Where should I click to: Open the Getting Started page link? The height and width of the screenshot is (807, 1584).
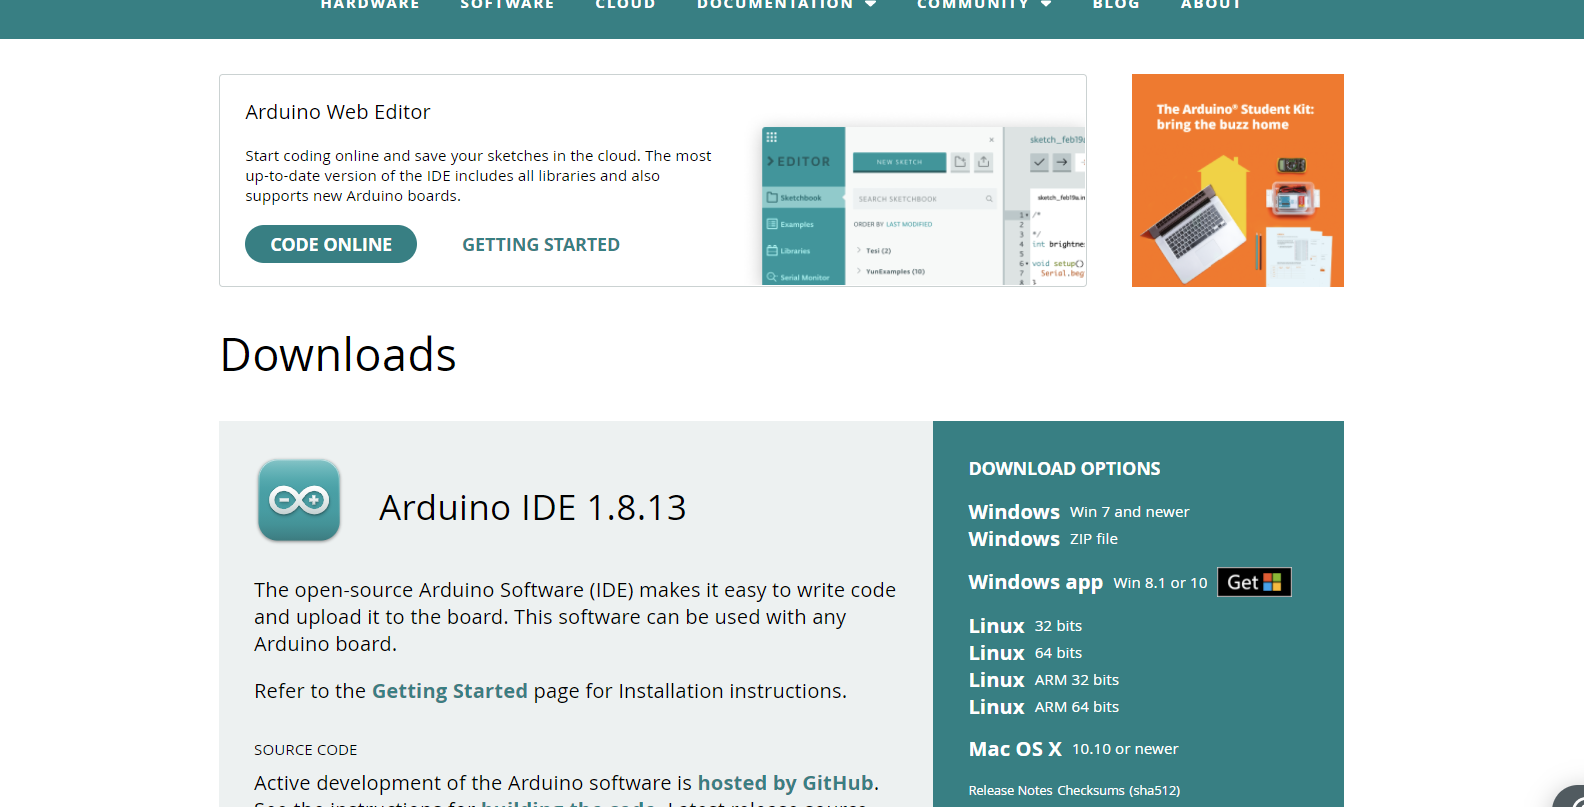coord(449,691)
